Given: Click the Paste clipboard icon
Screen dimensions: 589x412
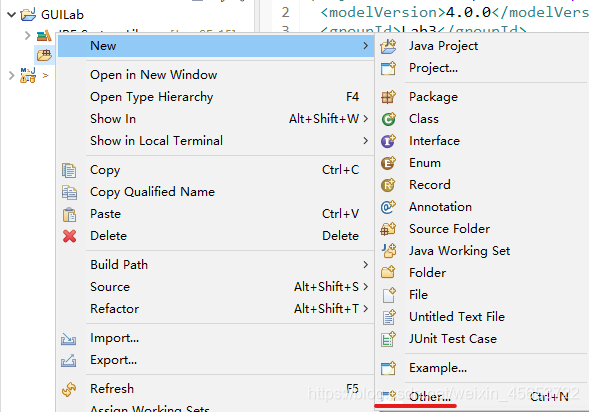Looking at the screenshot, I should 69,214.
